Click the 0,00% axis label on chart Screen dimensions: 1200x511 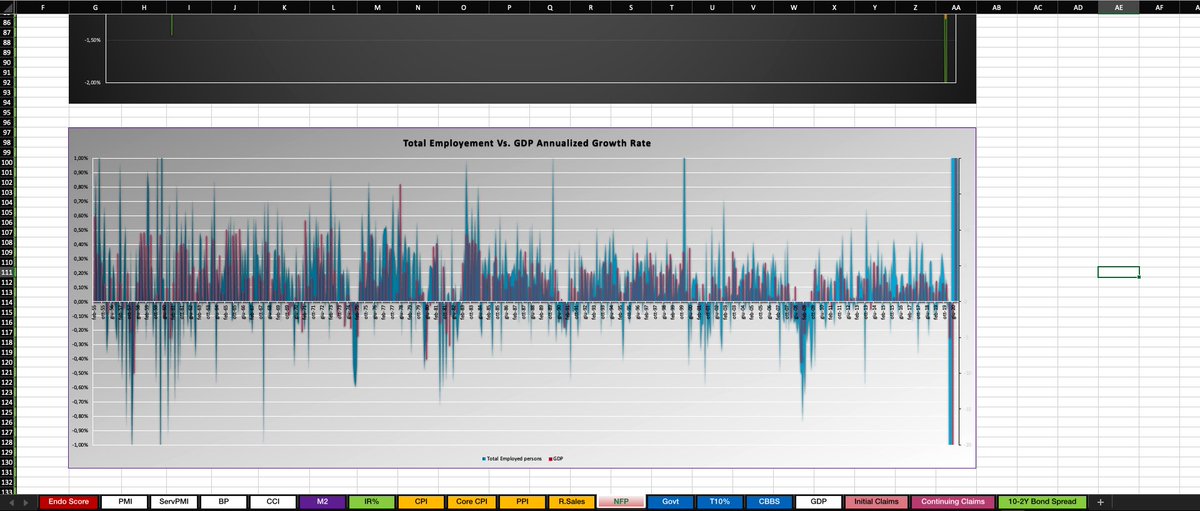click(81, 301)
